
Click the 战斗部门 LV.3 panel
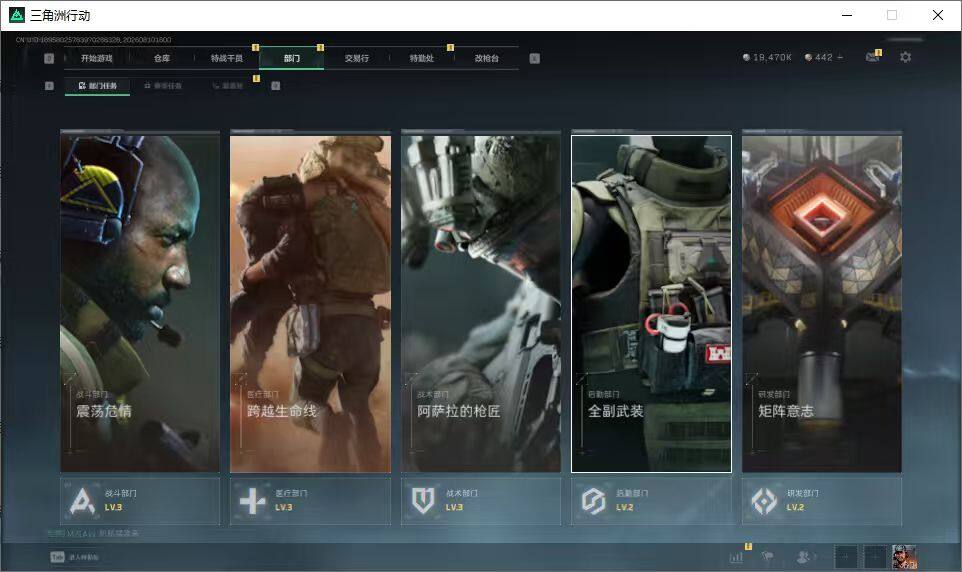pyautogui.click(x=140, y=501)
